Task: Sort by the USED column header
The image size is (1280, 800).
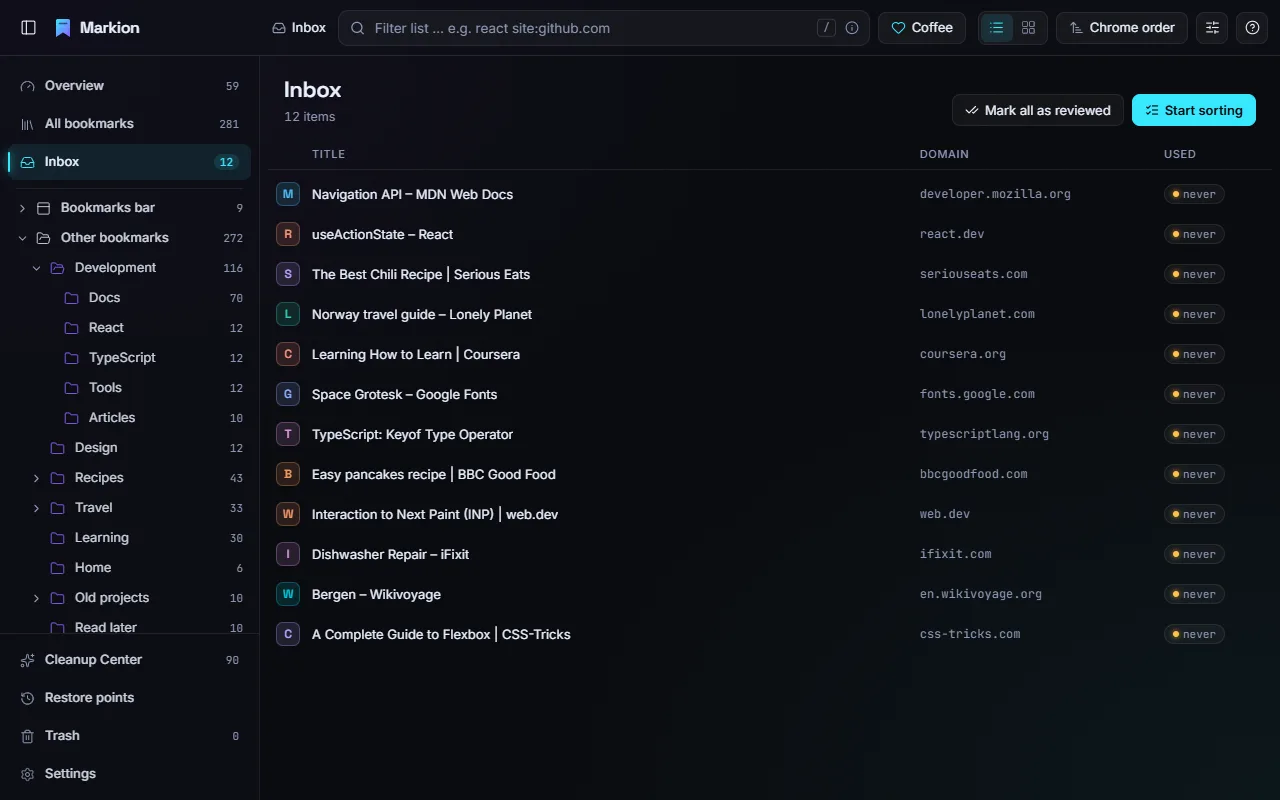Action: pos(1180,154)
